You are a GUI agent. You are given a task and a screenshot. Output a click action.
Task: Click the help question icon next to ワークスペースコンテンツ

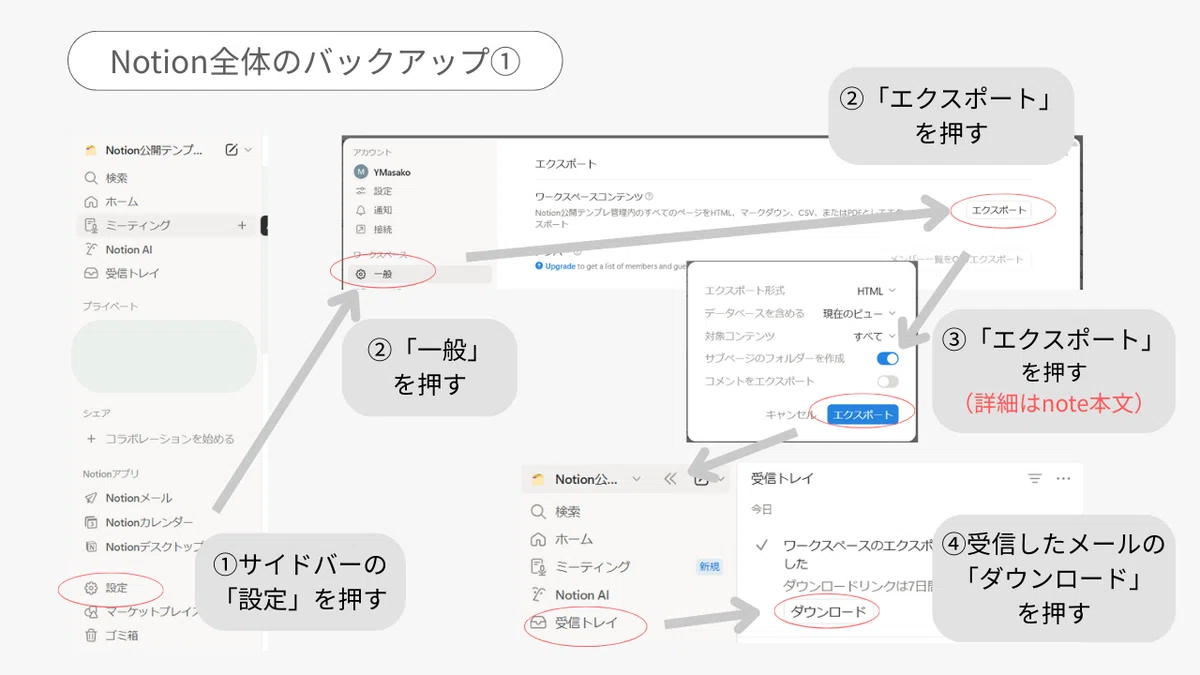coord(649,197)
